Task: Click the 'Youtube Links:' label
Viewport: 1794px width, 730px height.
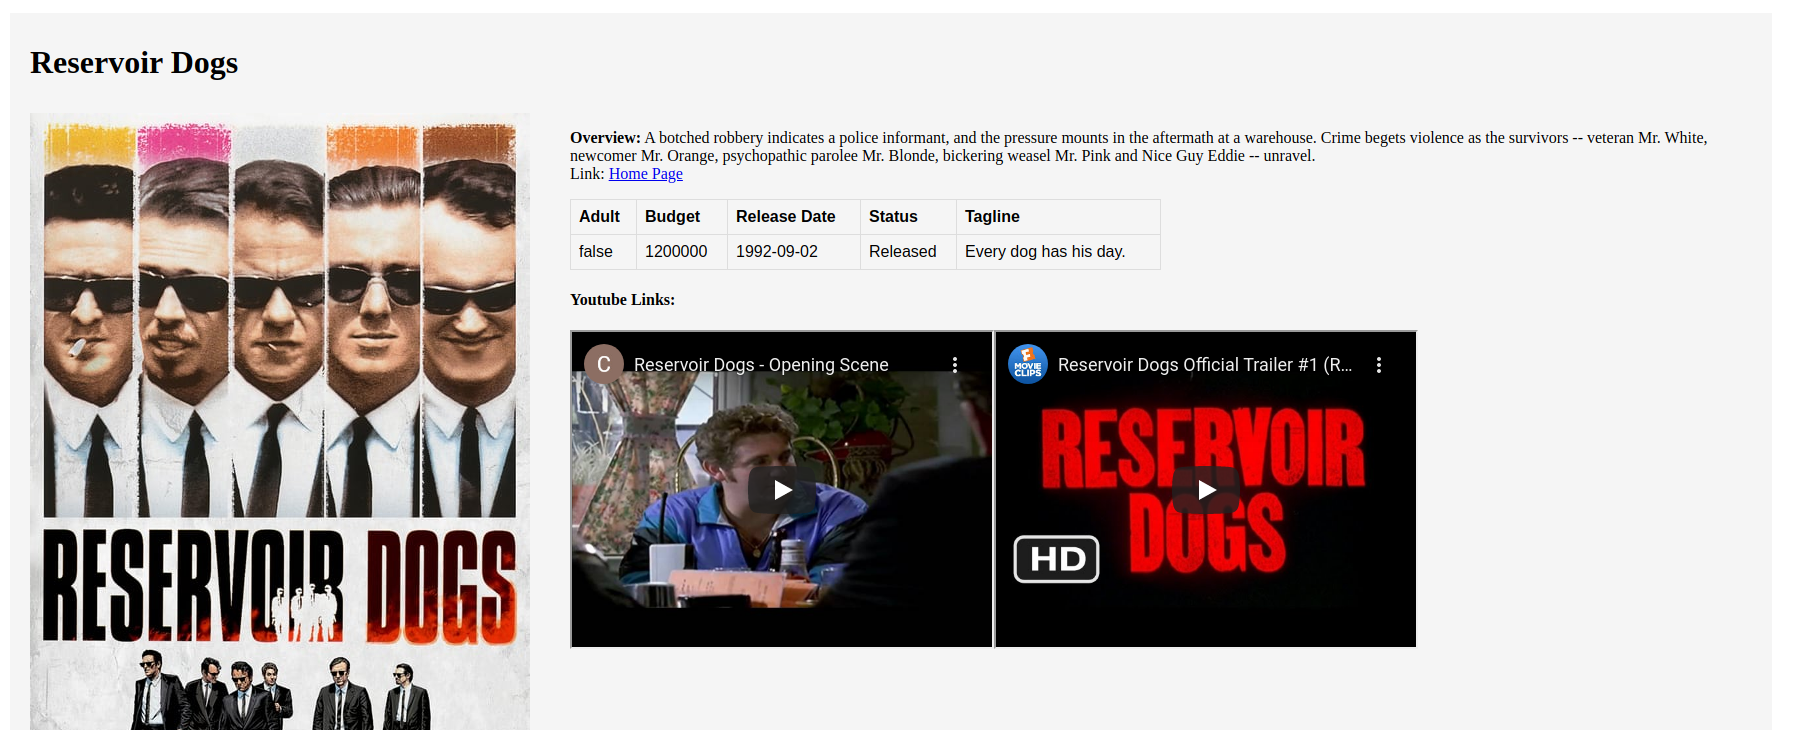Action: (622, 300)
